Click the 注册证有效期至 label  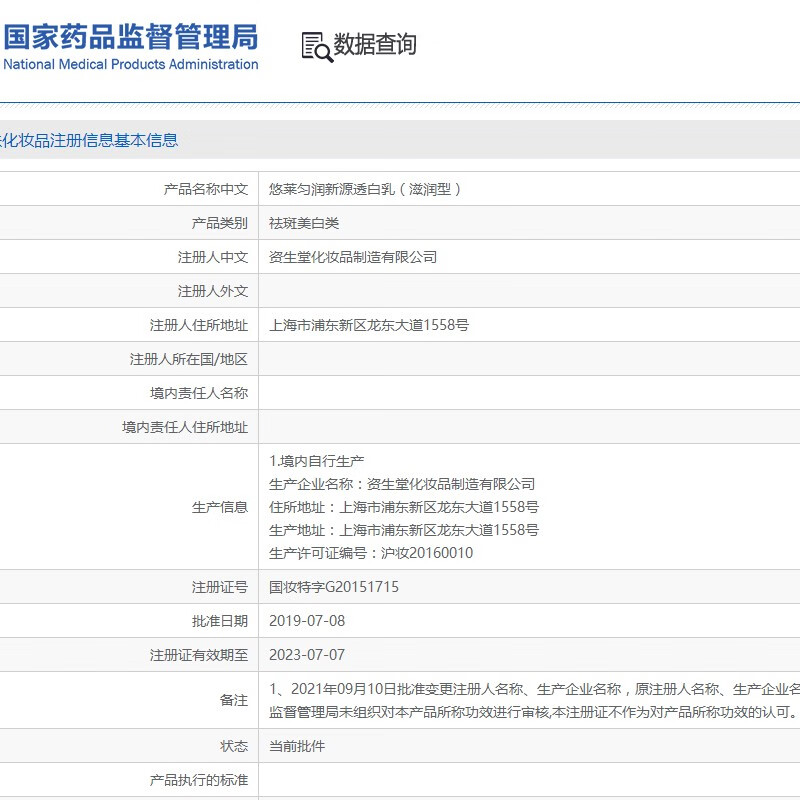tap(199, 655)
